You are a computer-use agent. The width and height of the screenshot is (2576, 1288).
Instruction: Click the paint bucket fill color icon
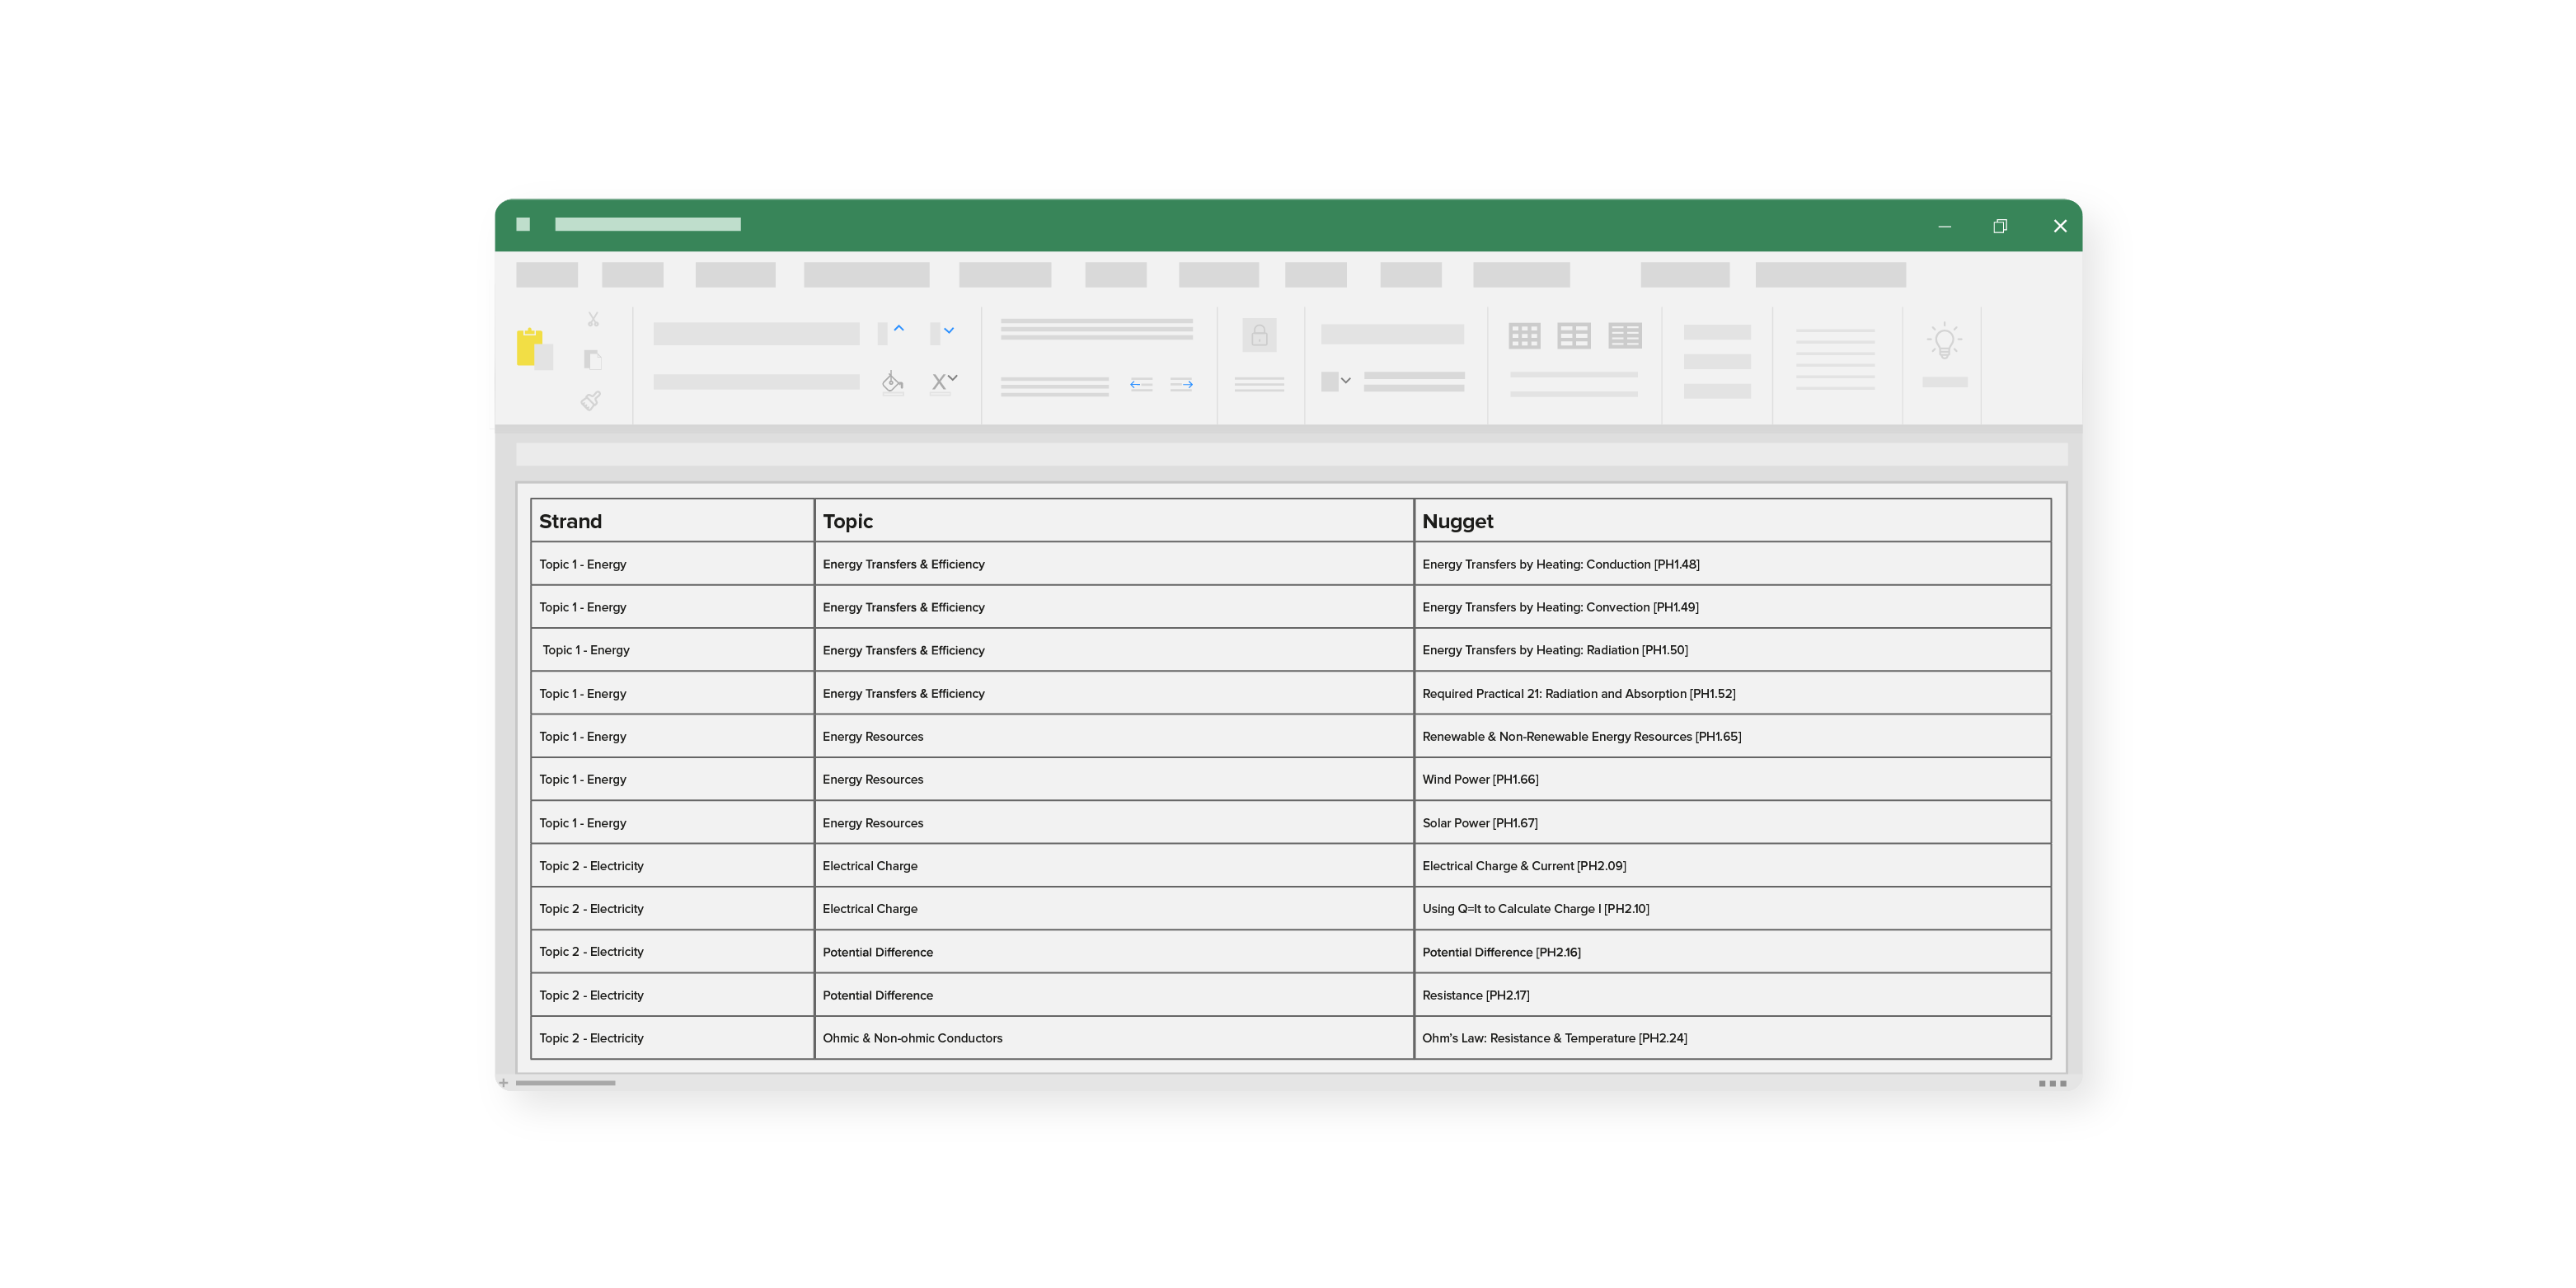pyautogui.click(x=893, y=383)
